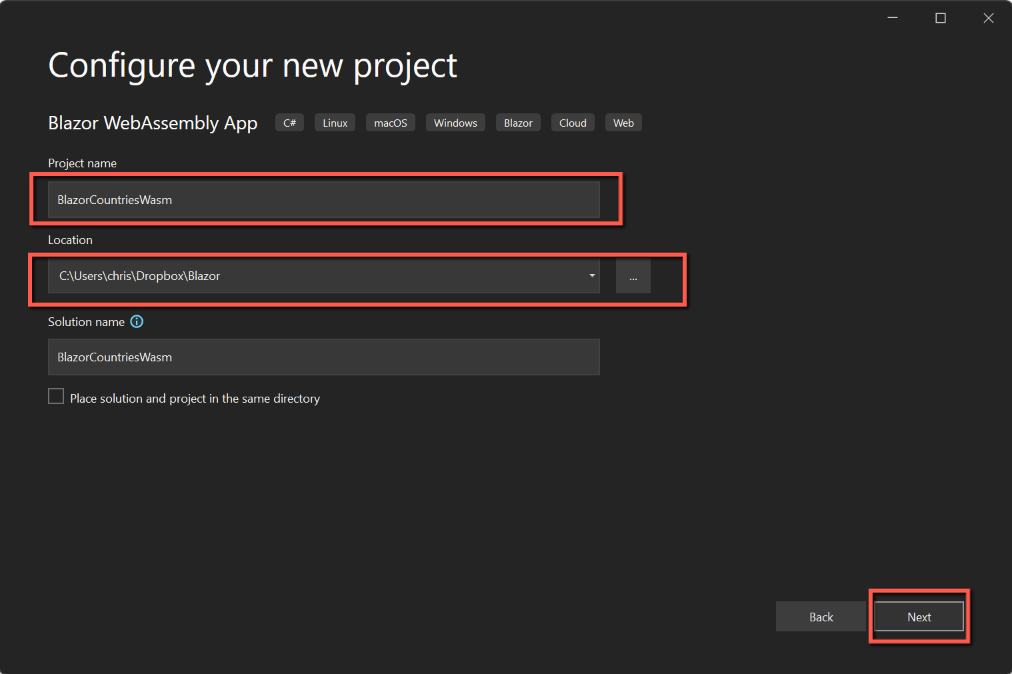1012x674 pixels.
Task: Expand the Location path dropdown arrow
Action: [591, 276]
